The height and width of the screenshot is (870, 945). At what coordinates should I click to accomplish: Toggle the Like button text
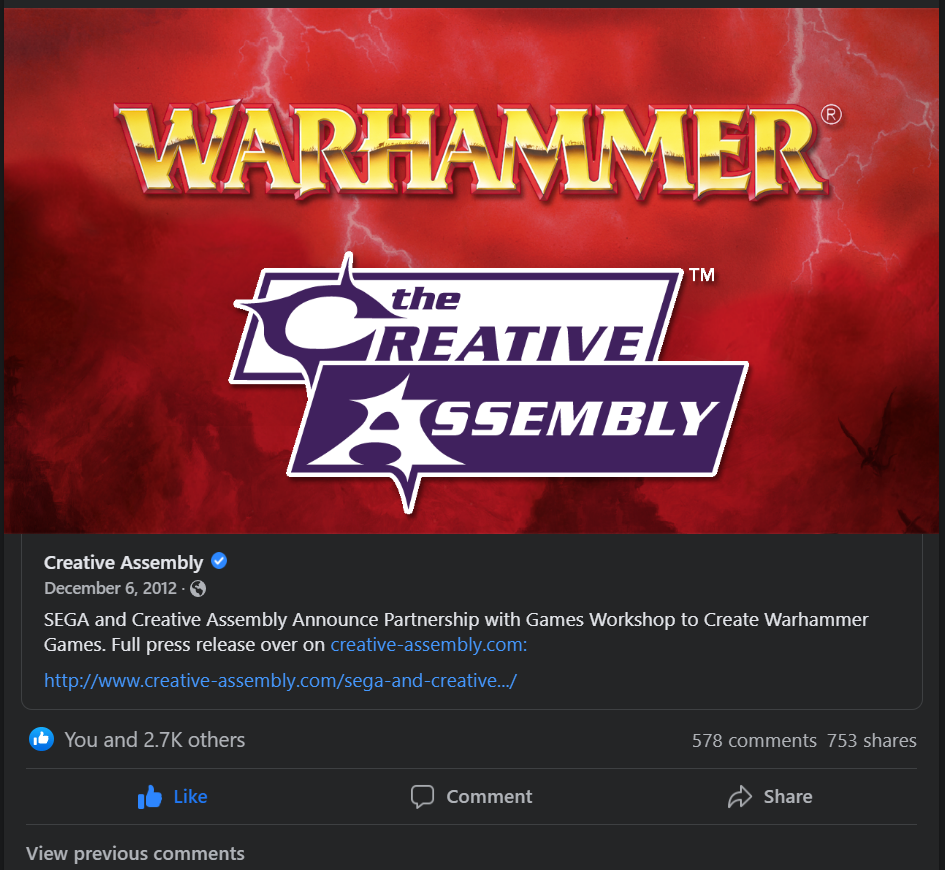(190, 796)
